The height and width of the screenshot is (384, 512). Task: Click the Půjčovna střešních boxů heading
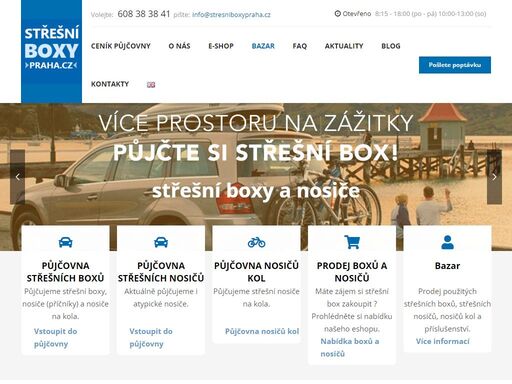point(65,272)
